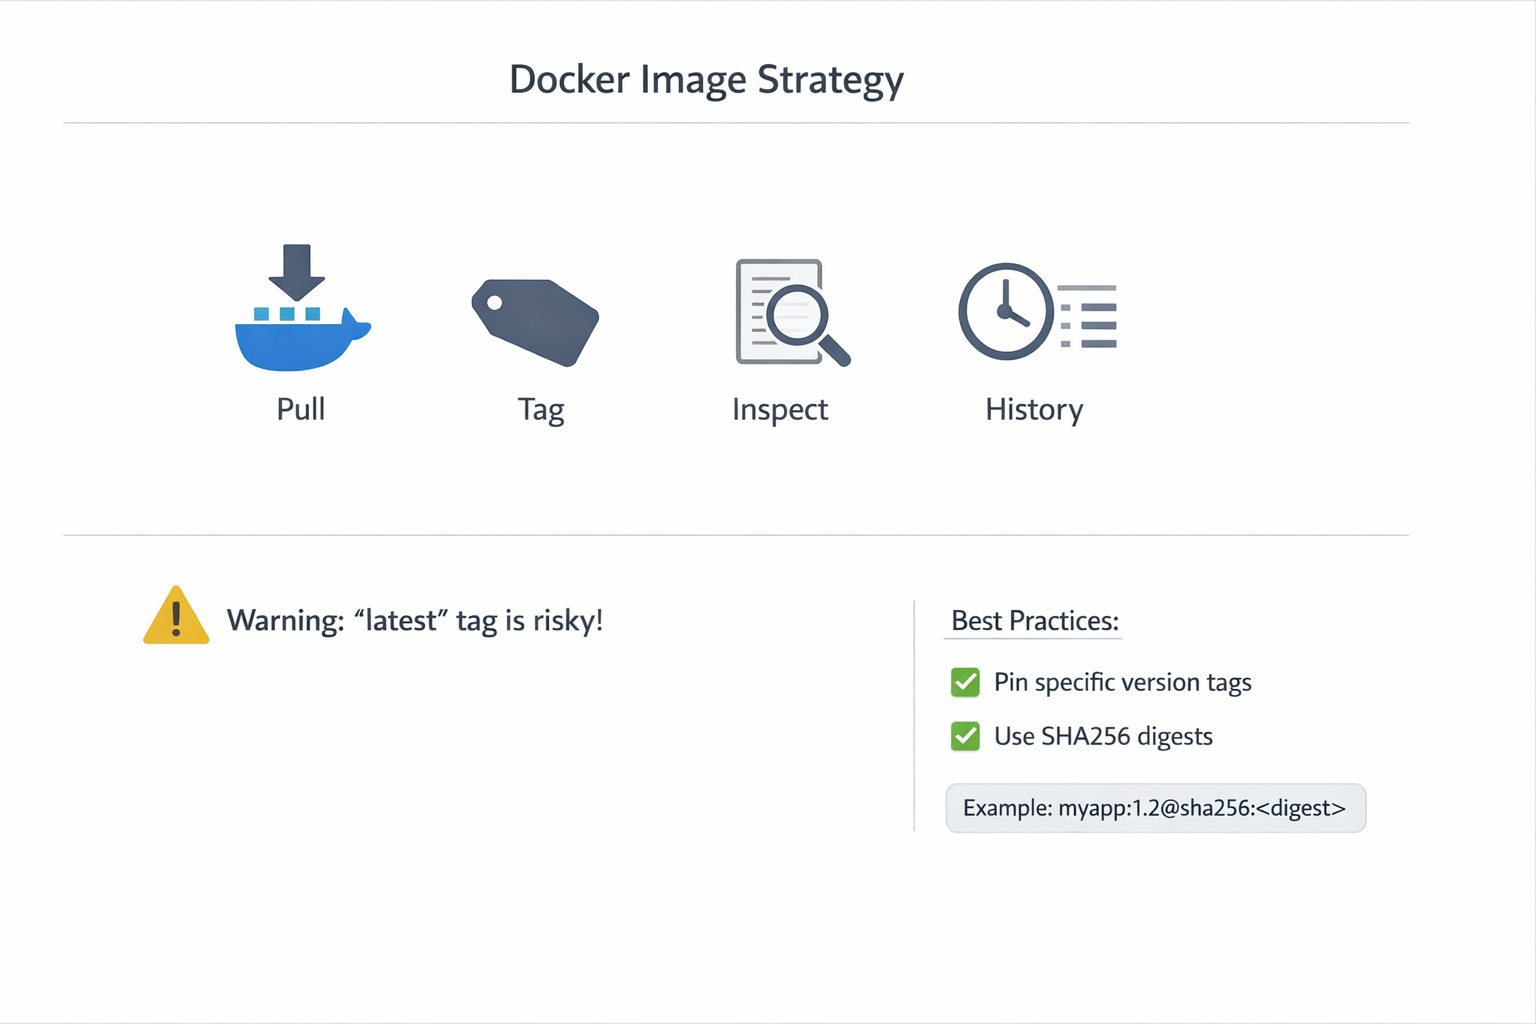Click the History label text
The image size is (1536, 1024).
pos(1034,410)
